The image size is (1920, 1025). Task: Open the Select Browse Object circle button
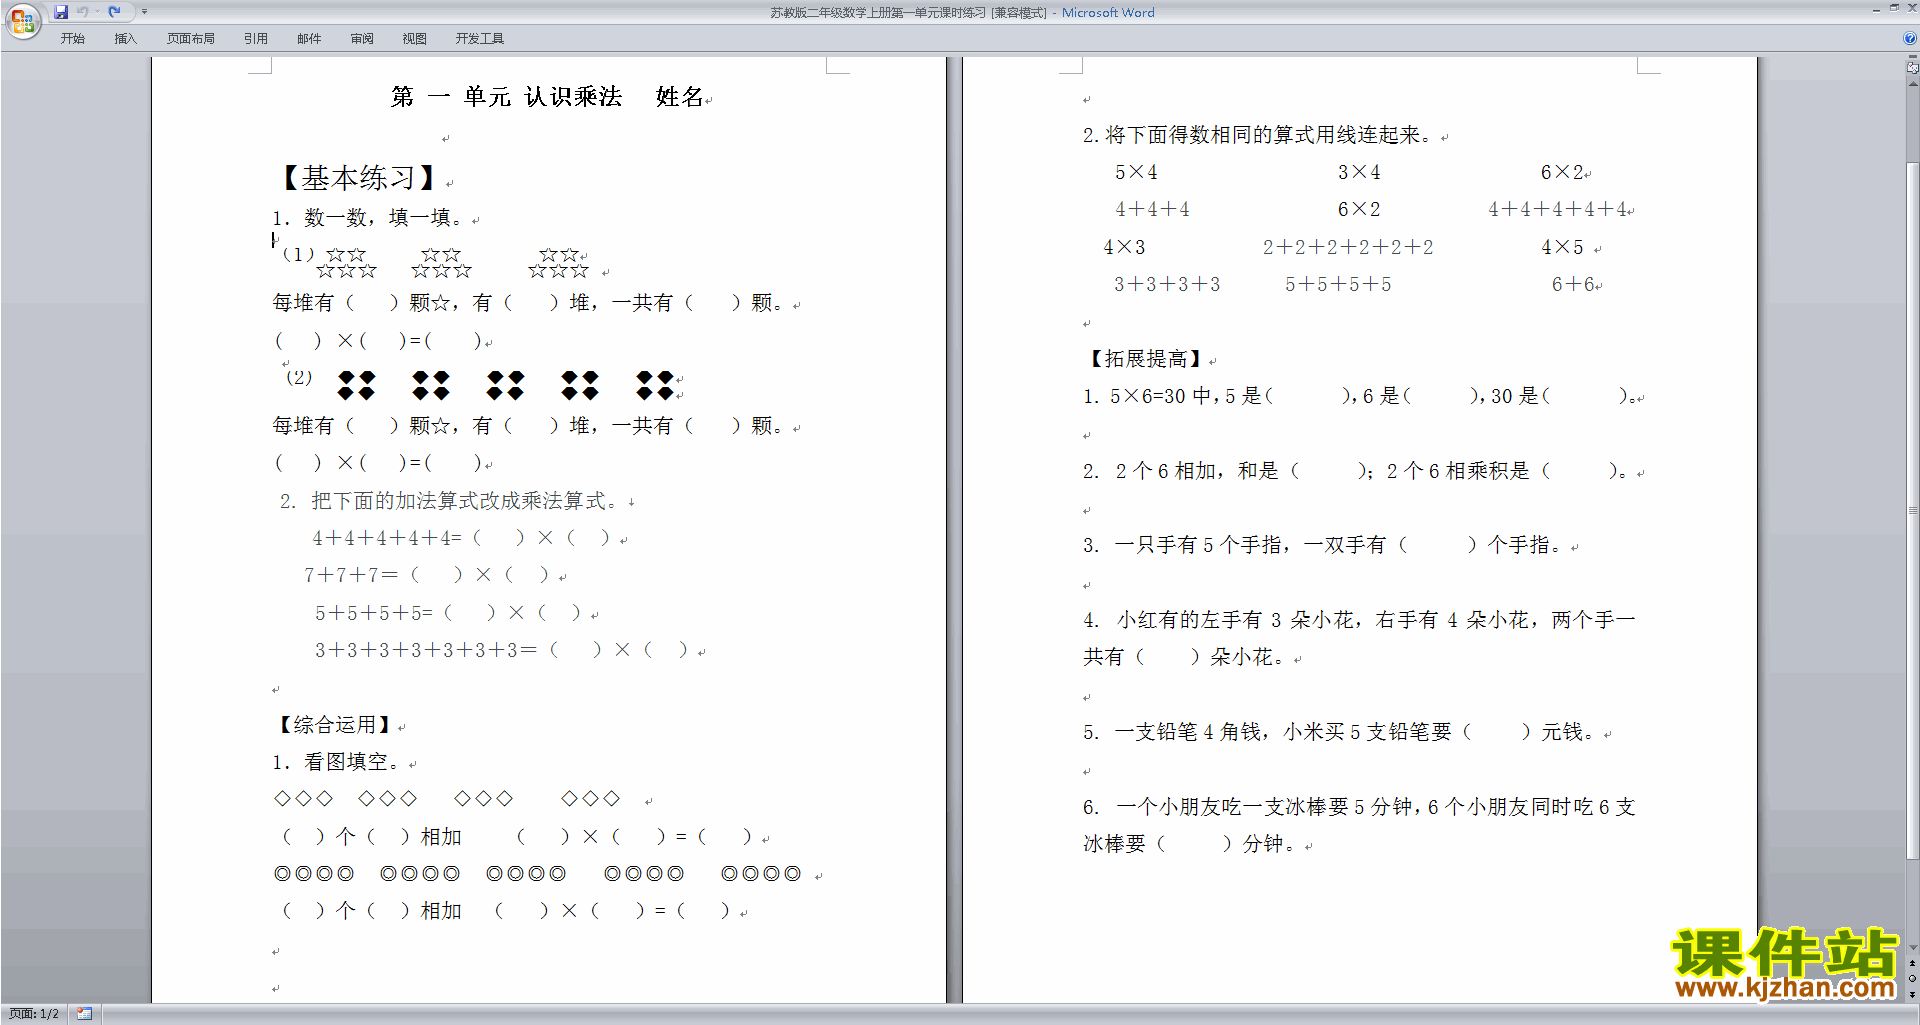click(1912, 979)
